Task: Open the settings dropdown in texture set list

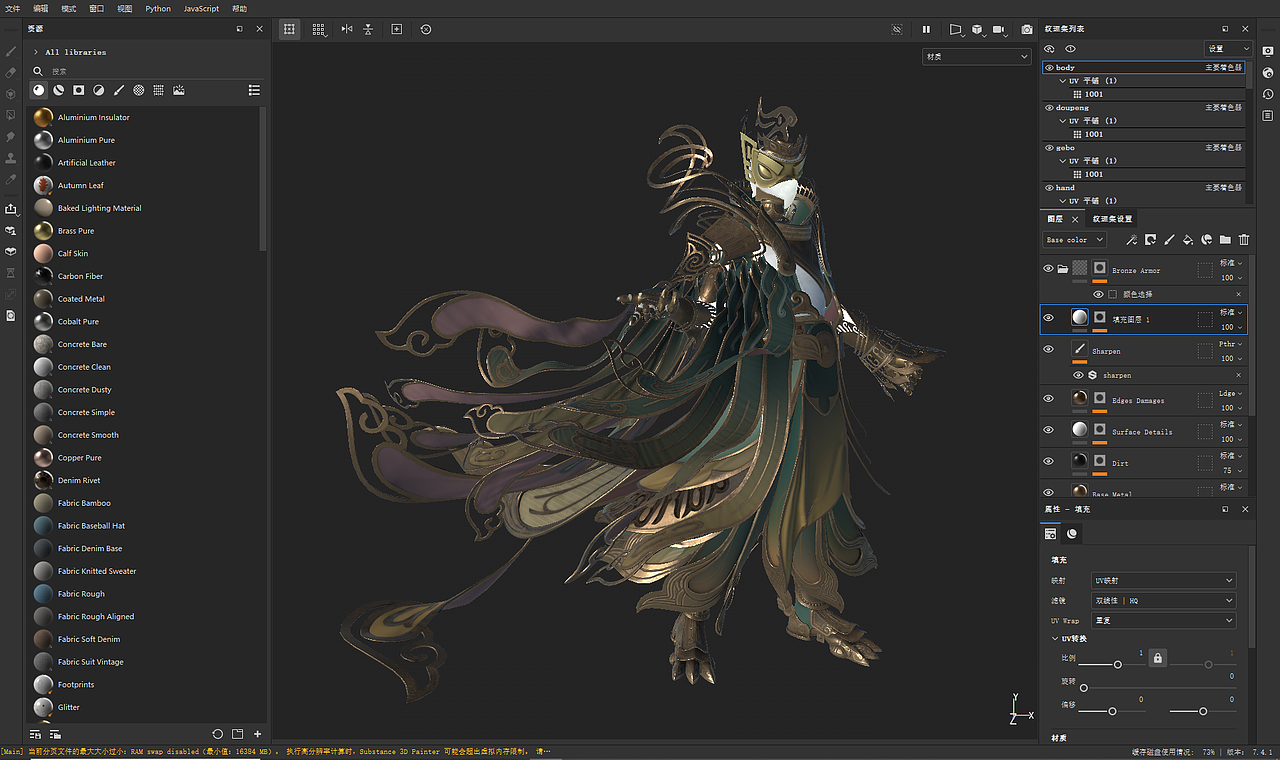Action: [x=1228, y=48]
